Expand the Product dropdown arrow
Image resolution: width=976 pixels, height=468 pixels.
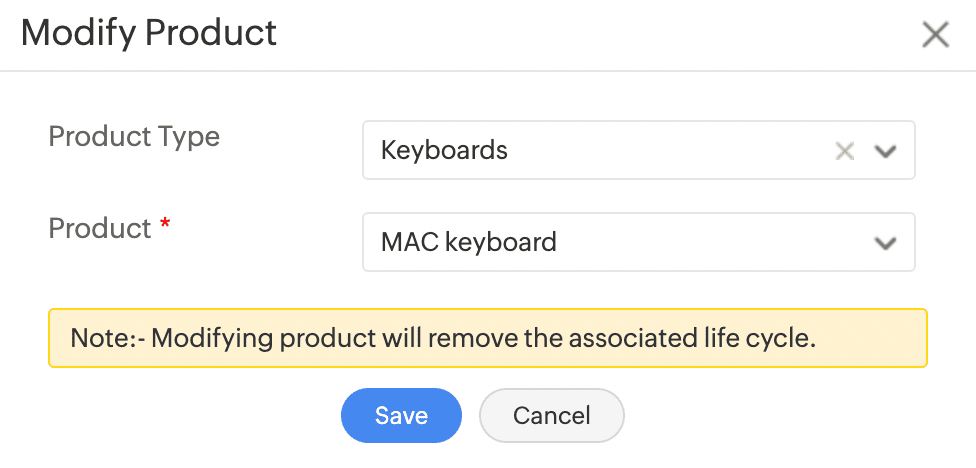click(x=884, y=242)
